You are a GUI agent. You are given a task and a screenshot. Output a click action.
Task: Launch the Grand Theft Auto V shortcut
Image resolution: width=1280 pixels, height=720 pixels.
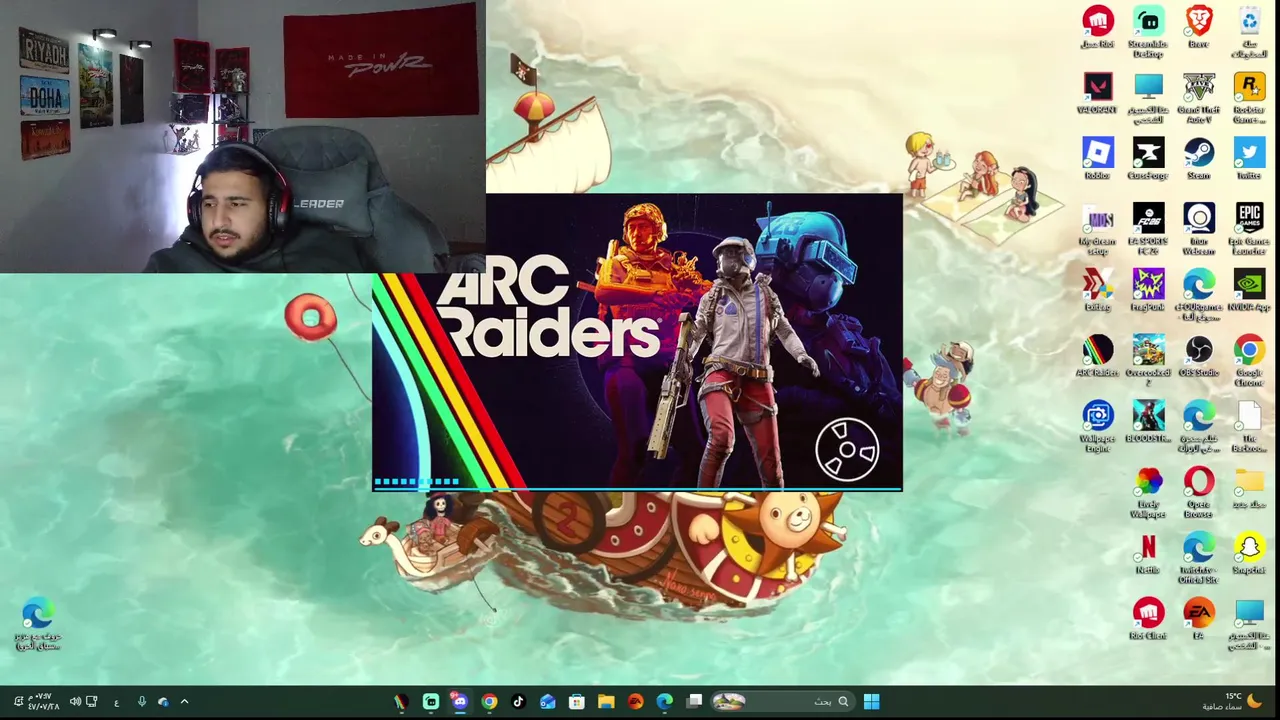point(1198,98)
